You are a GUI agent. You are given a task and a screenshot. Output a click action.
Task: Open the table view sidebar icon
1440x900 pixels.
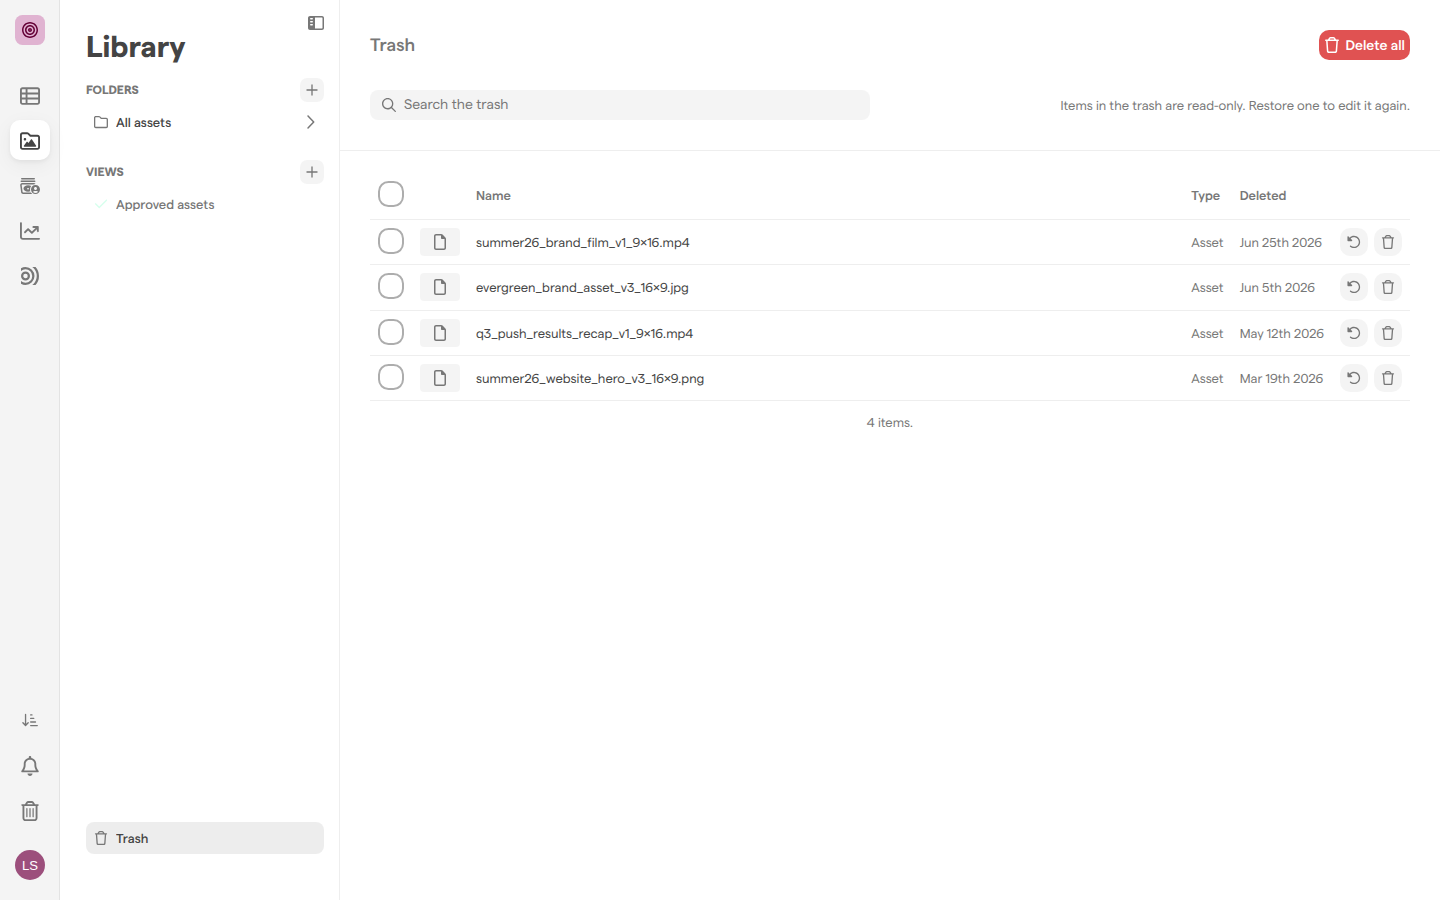30,96
